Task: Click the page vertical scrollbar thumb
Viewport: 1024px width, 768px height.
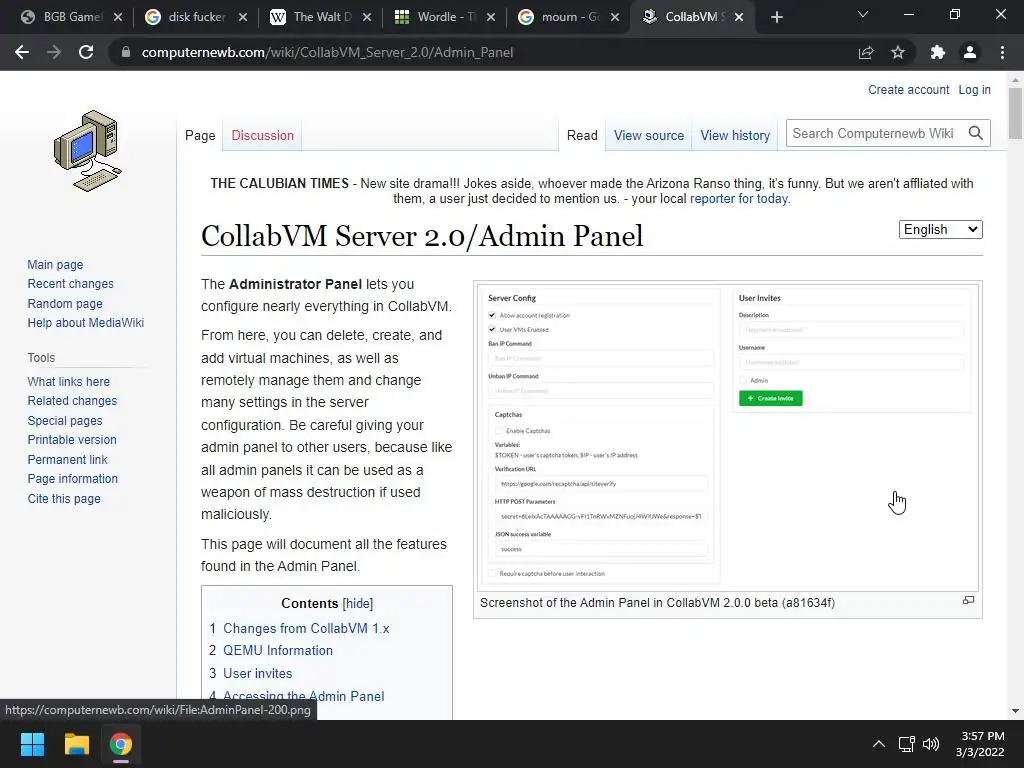Action: [x=1014, y=112]
